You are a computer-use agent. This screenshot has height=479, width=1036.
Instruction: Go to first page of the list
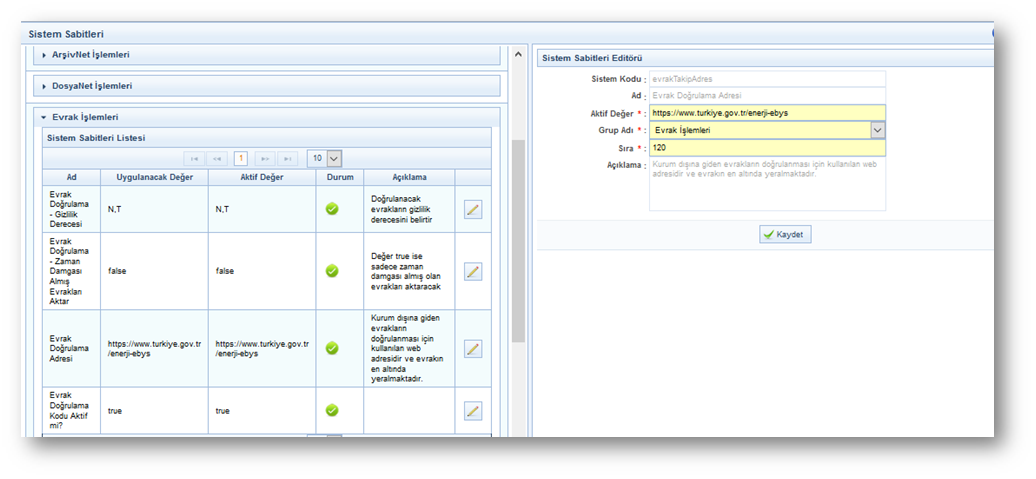[x=195, y=158]
